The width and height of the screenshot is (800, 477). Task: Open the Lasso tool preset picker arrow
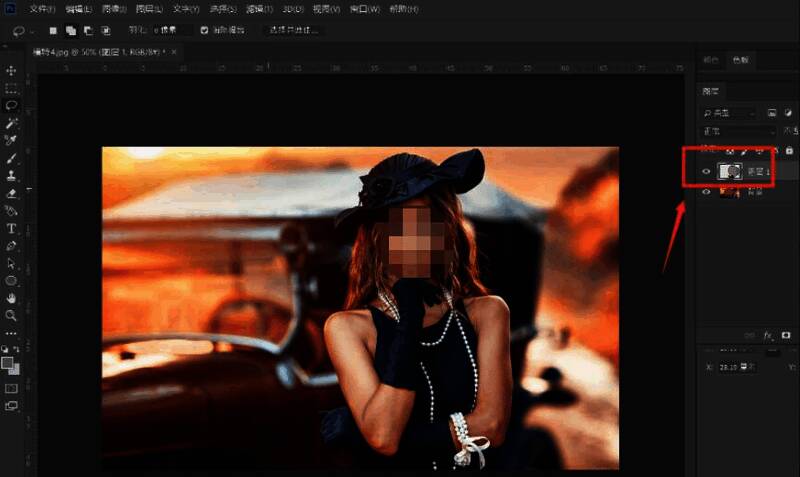coord(33,31)
